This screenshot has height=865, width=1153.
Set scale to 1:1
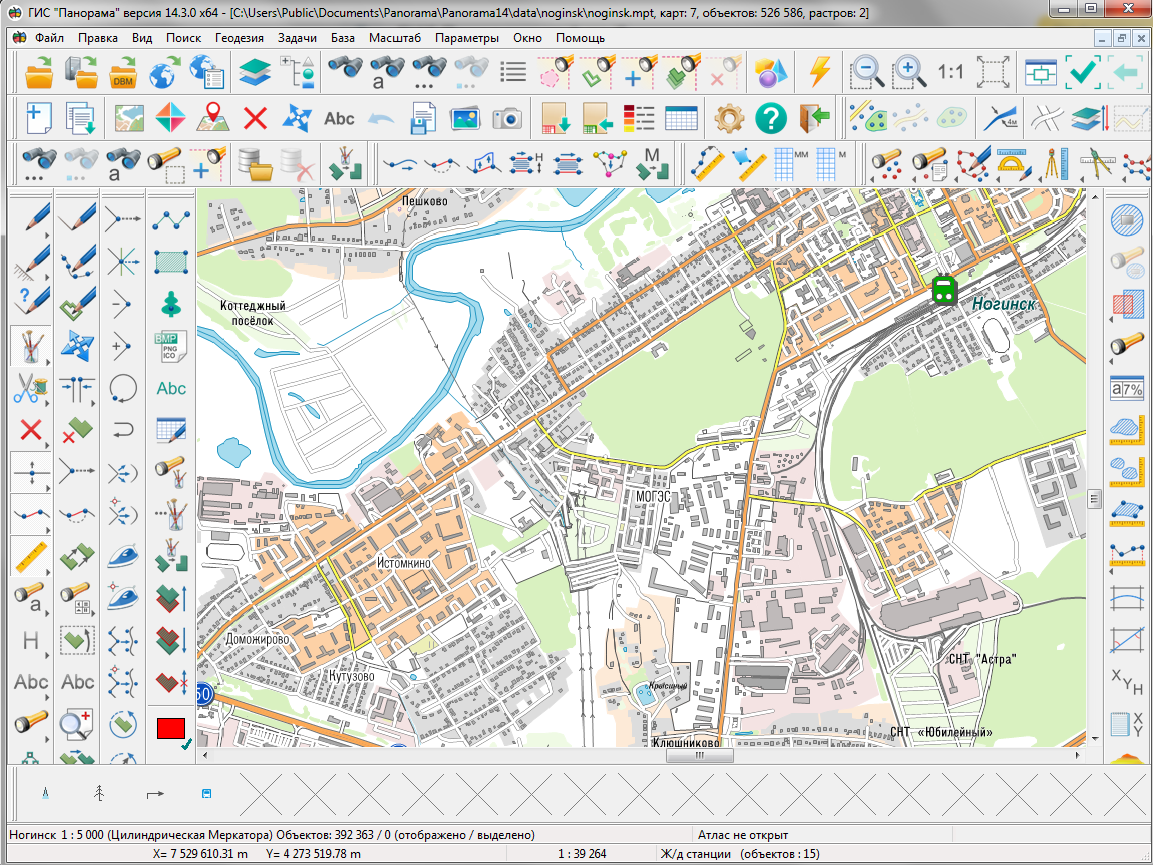(x=950, y=72)
